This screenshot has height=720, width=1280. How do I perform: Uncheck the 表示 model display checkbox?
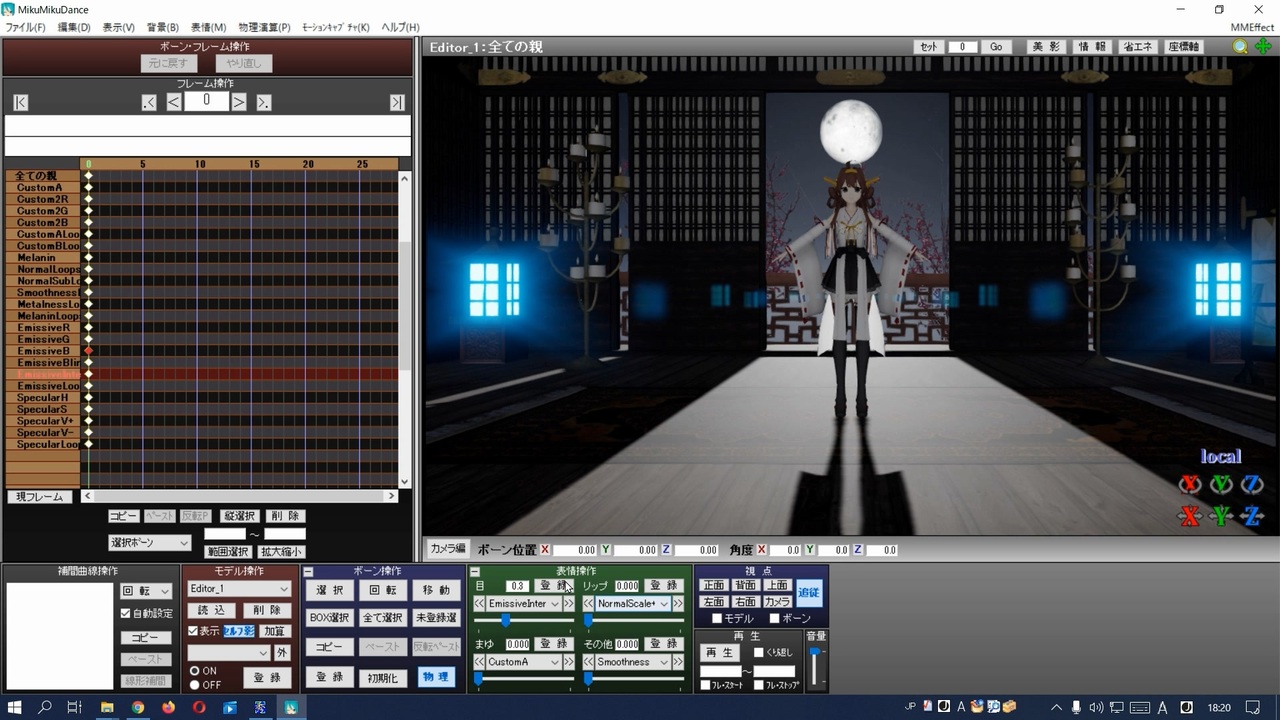pyautogui.click(x=193, y=631)
